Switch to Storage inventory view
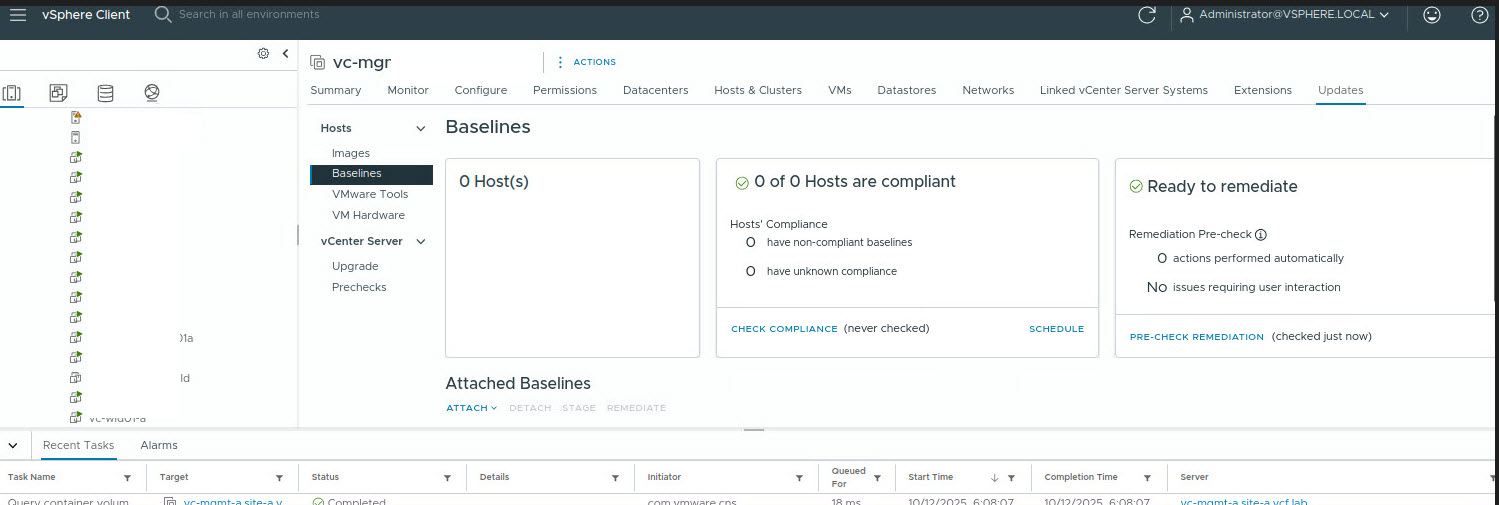This screenshot has height=505, width=1499. pos(105,93)
